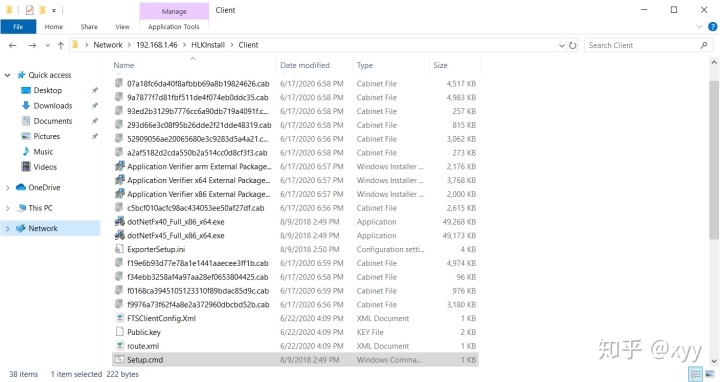The height and width of the screenshot is (382, 720).
Task: Open Pictures in navigation pane
Action: (46, 136)
